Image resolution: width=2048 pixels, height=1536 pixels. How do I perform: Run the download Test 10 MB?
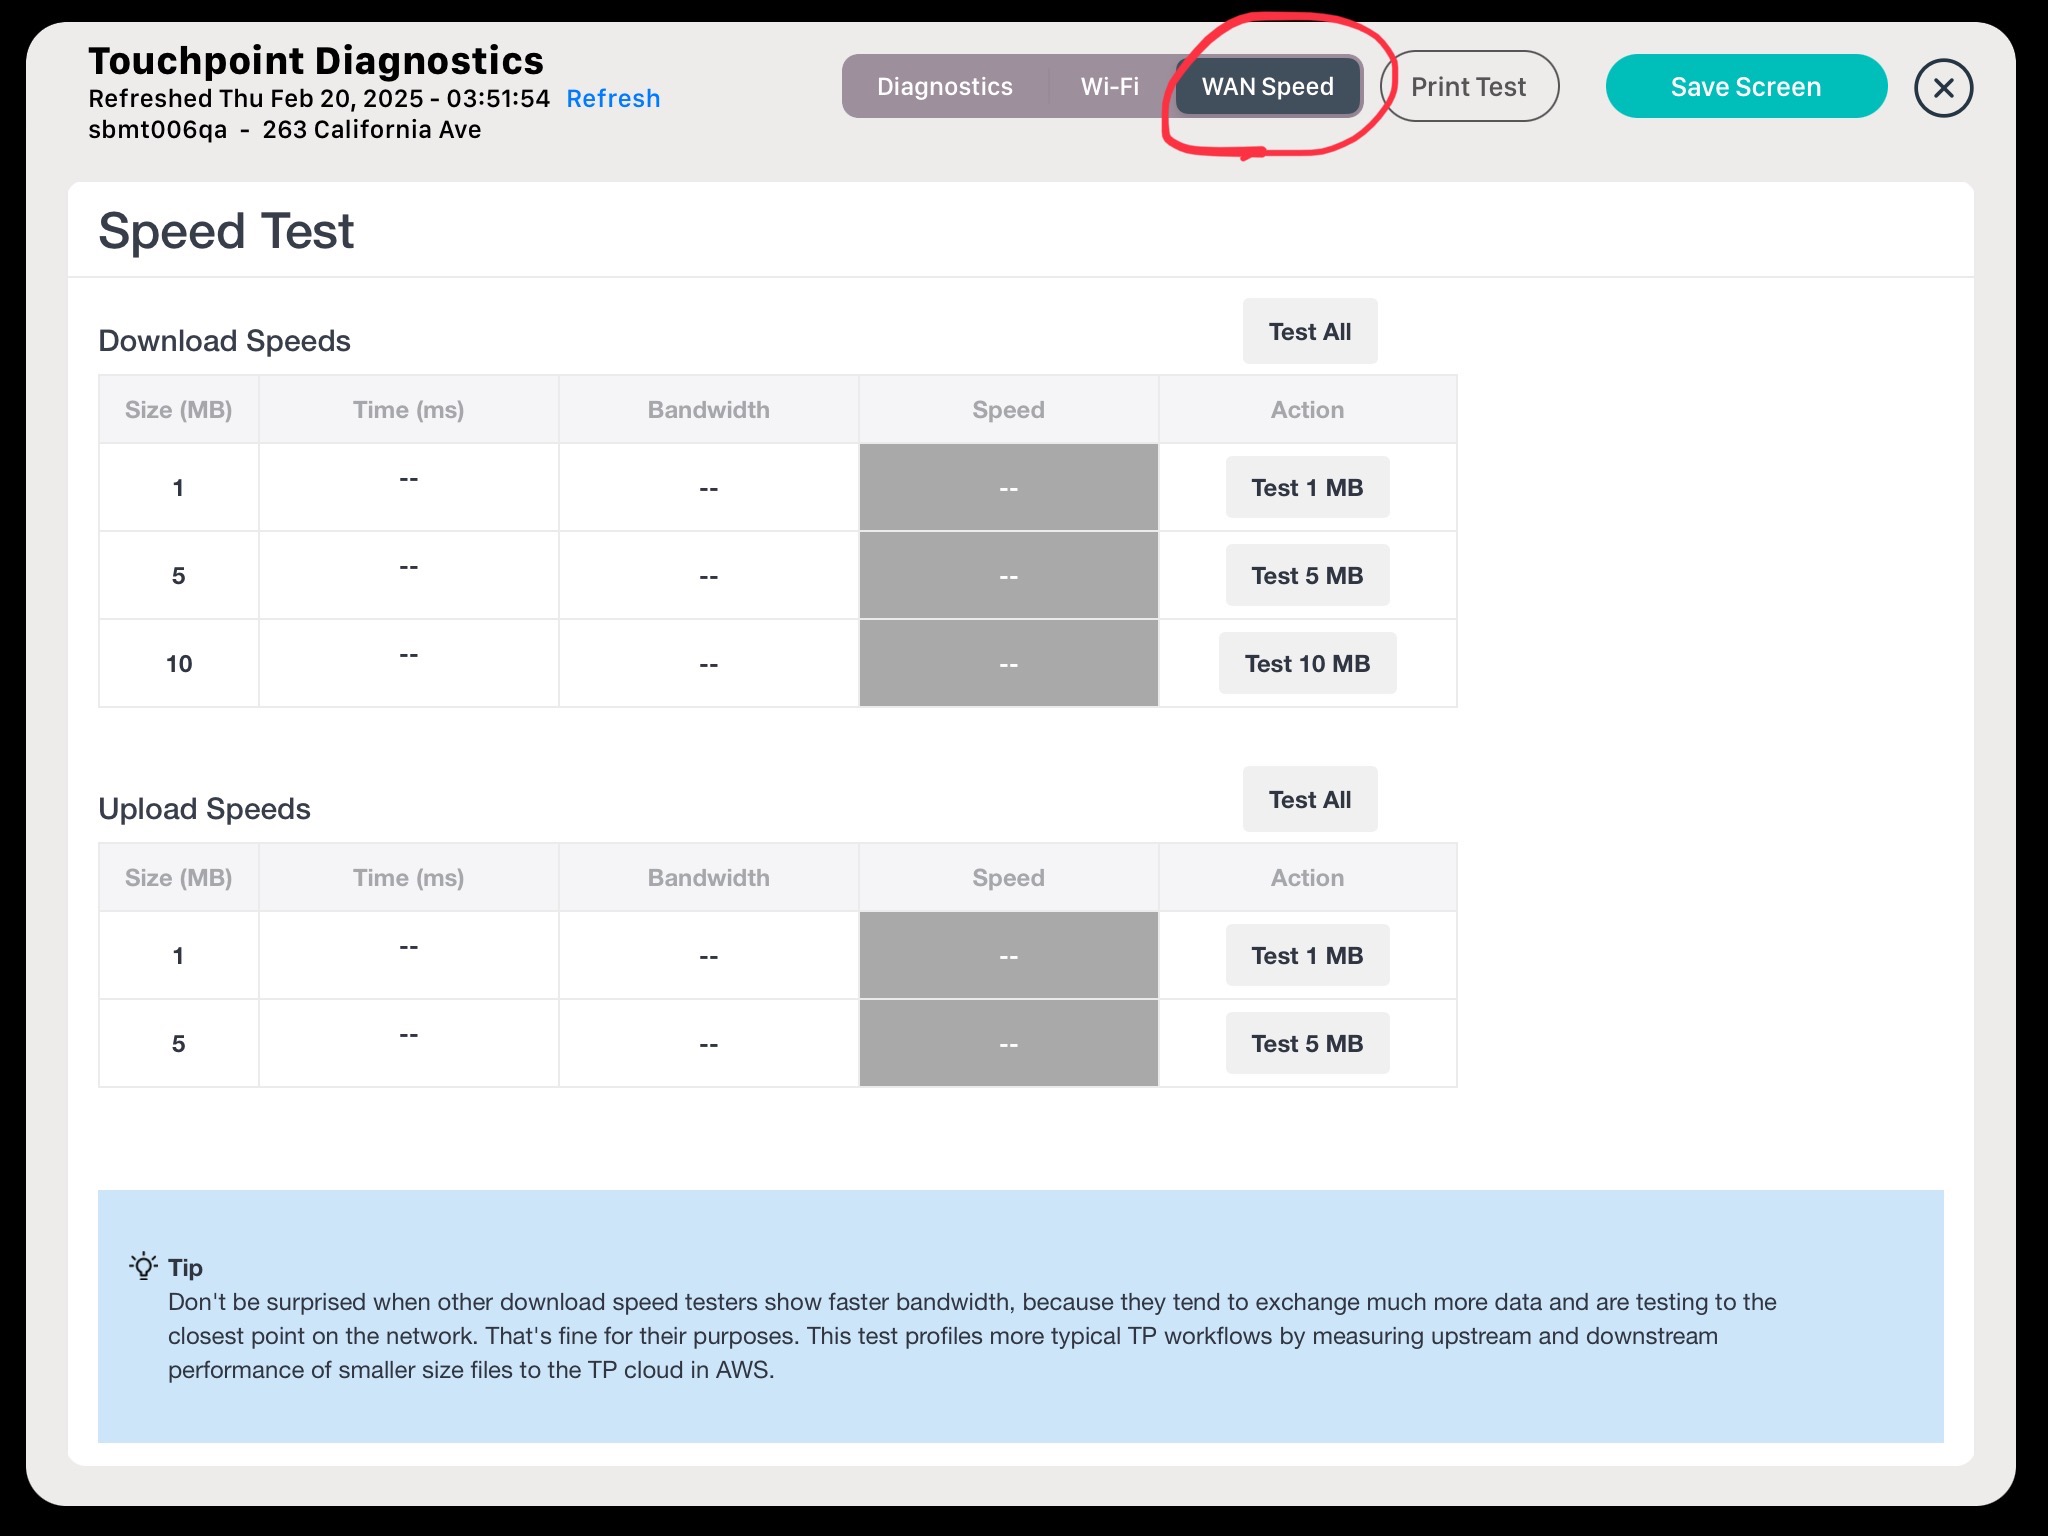click(x=1306, y=664)
